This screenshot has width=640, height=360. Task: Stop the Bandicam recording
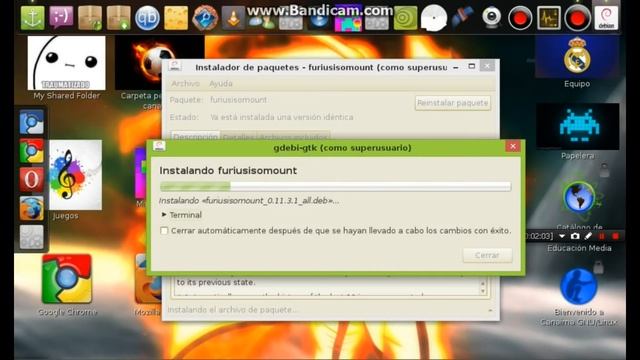tap(616, 236)
